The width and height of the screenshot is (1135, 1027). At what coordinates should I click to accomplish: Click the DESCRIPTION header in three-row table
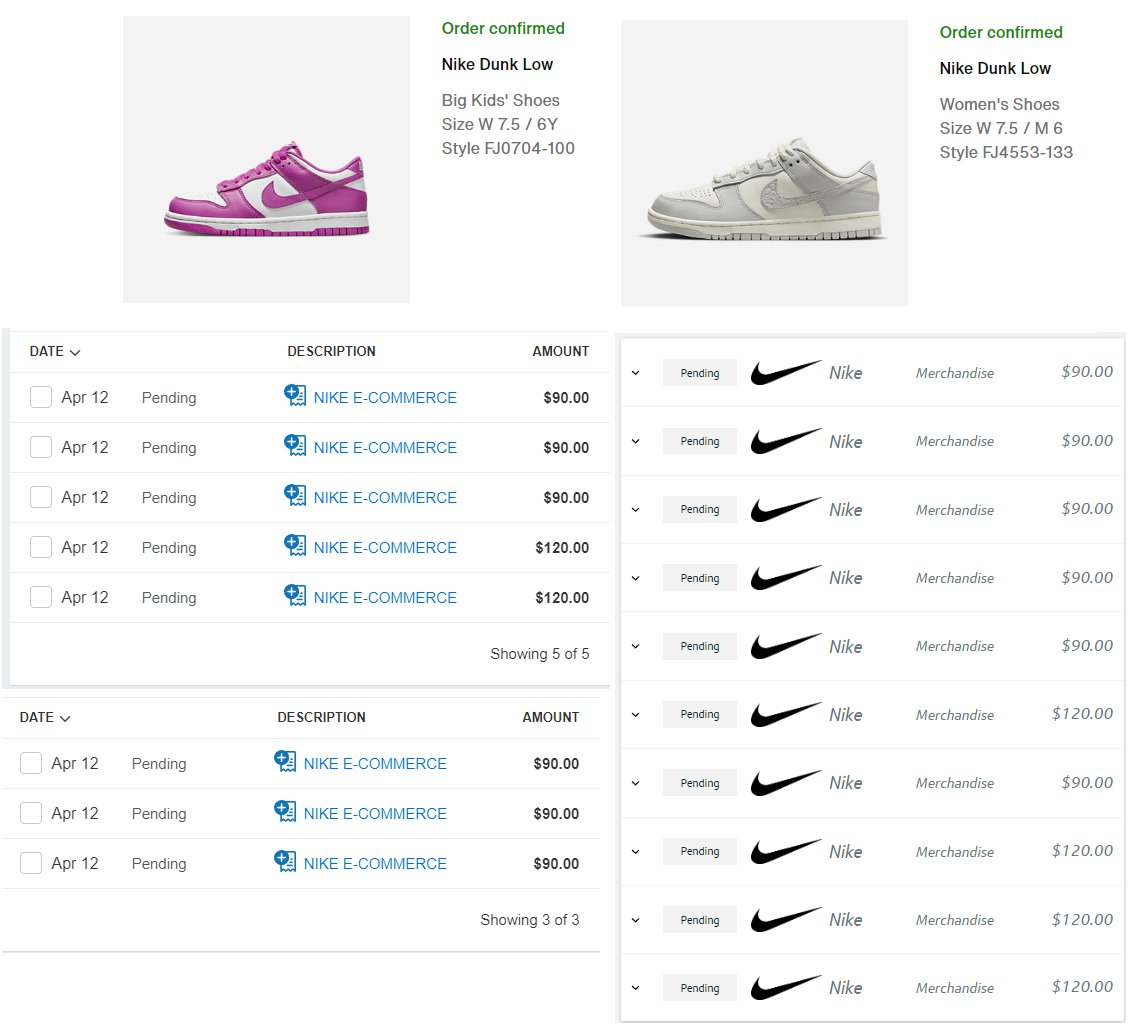pyautogui.click(x=321, y=718)
